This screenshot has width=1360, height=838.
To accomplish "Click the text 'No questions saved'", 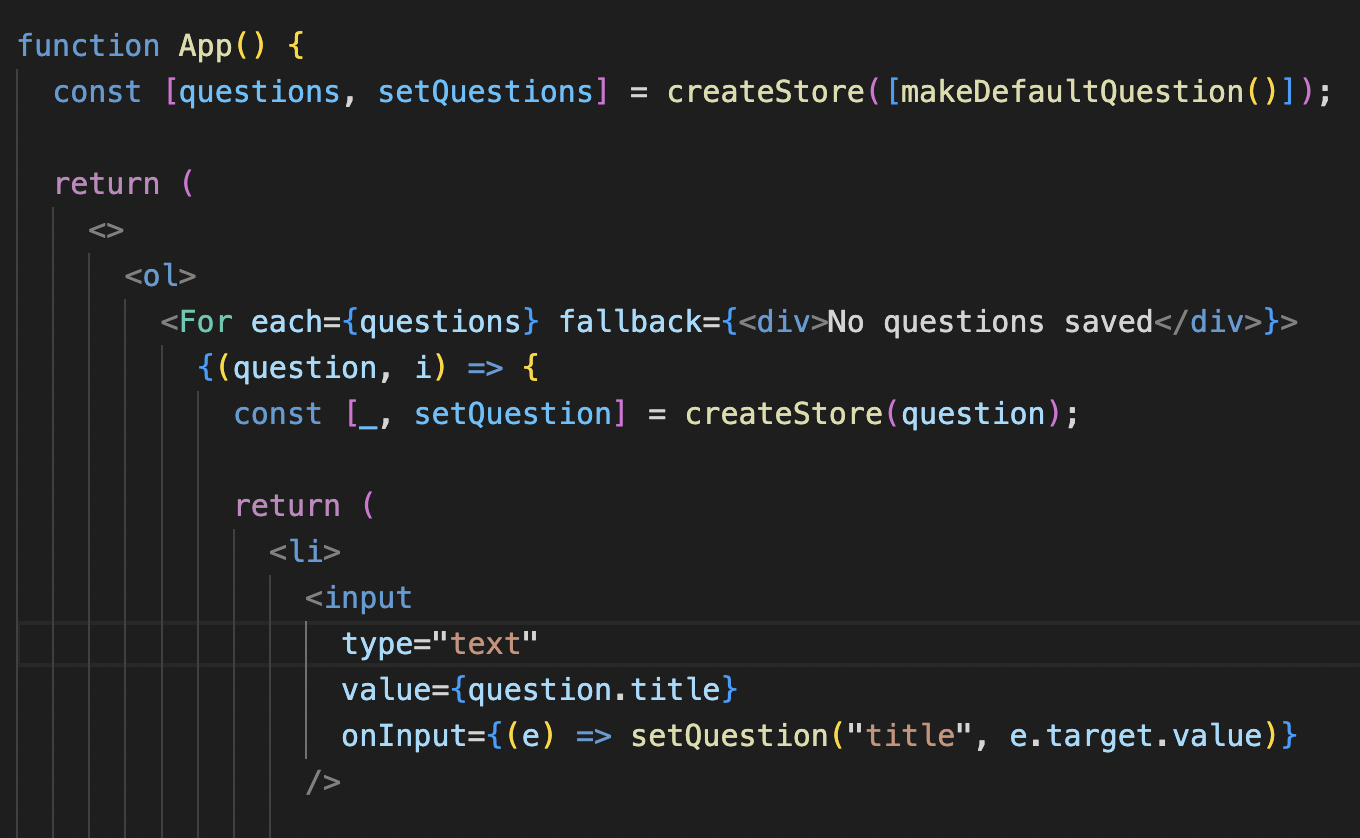I will (x=992, y=322).
